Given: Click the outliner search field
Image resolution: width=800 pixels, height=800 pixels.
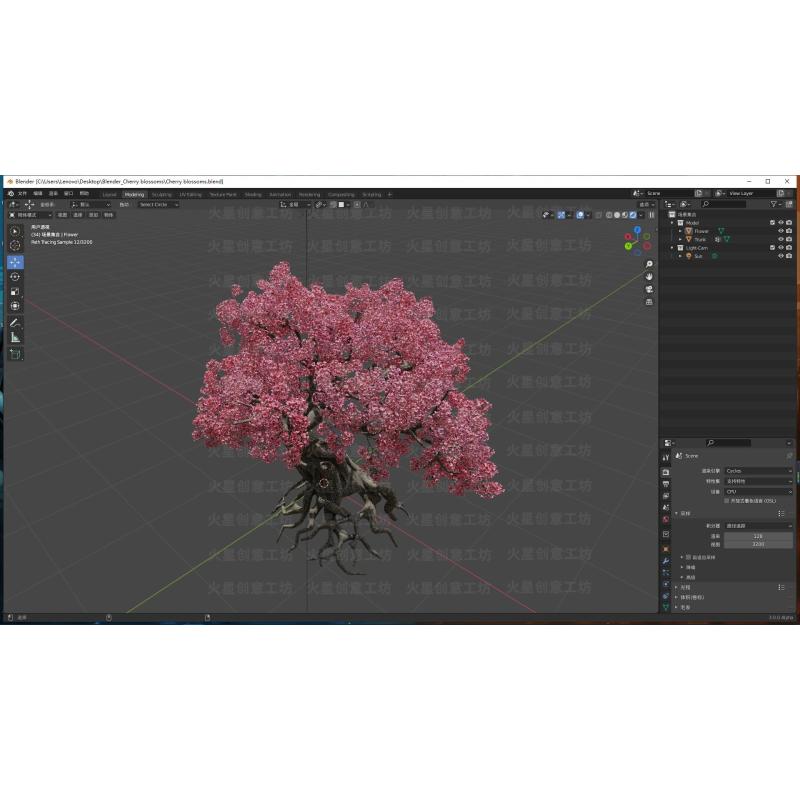Looking at the screenshot, I should point(724,204).
